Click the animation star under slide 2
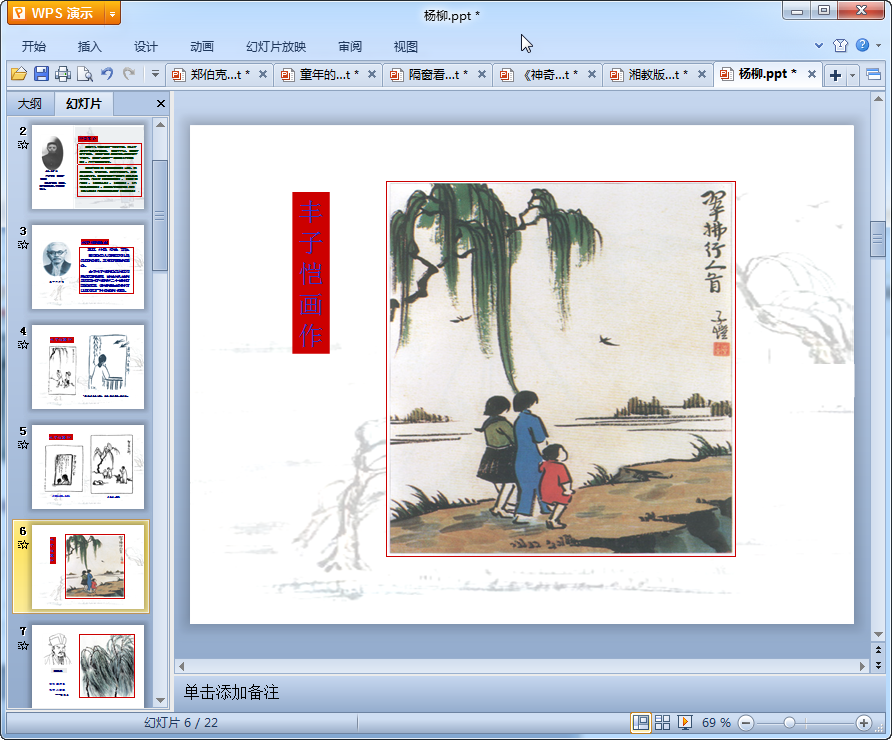The width and height of the screenshot is (892, 740). click(23, 144)
